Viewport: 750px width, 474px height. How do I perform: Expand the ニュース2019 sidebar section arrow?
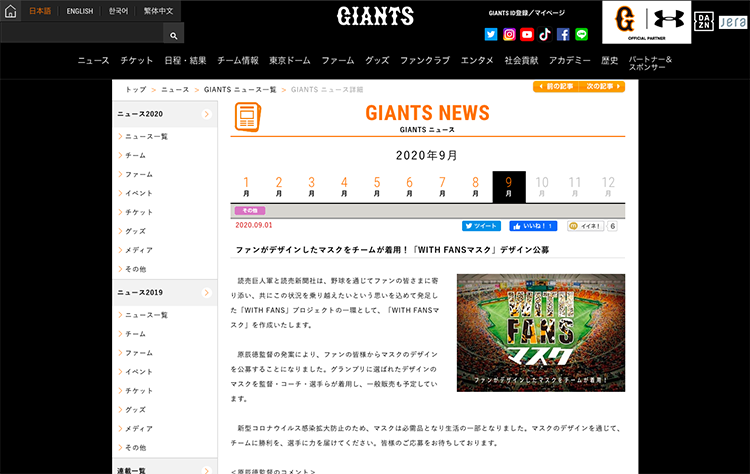(207, 292)
